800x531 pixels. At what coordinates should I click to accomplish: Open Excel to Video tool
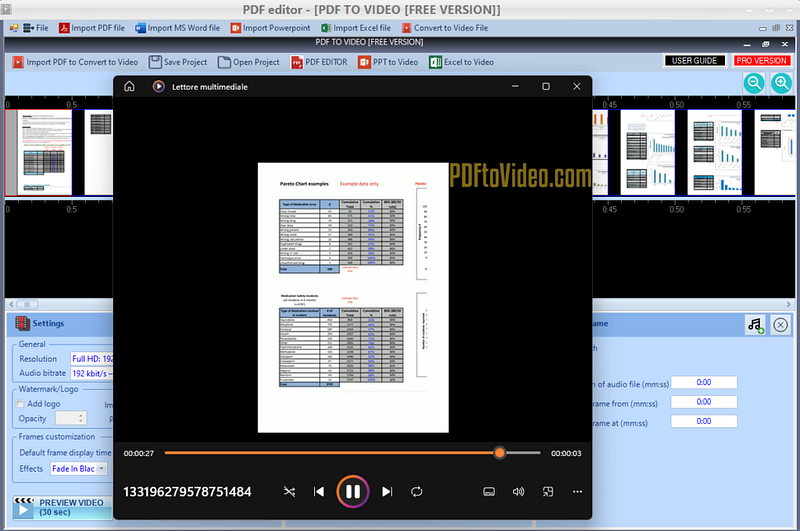462,62
